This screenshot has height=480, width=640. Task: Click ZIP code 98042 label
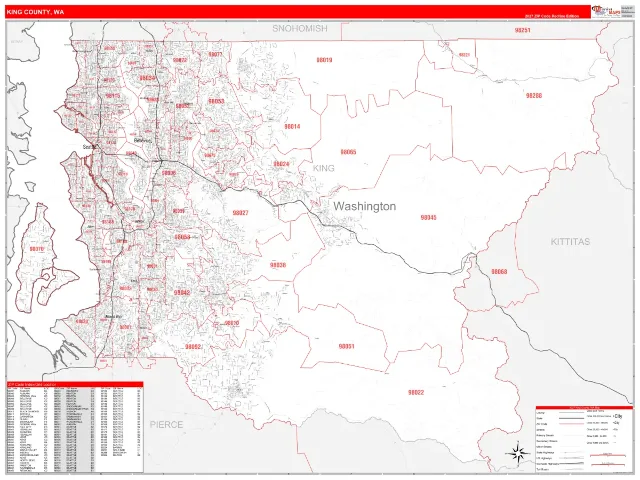coord(182,293)
